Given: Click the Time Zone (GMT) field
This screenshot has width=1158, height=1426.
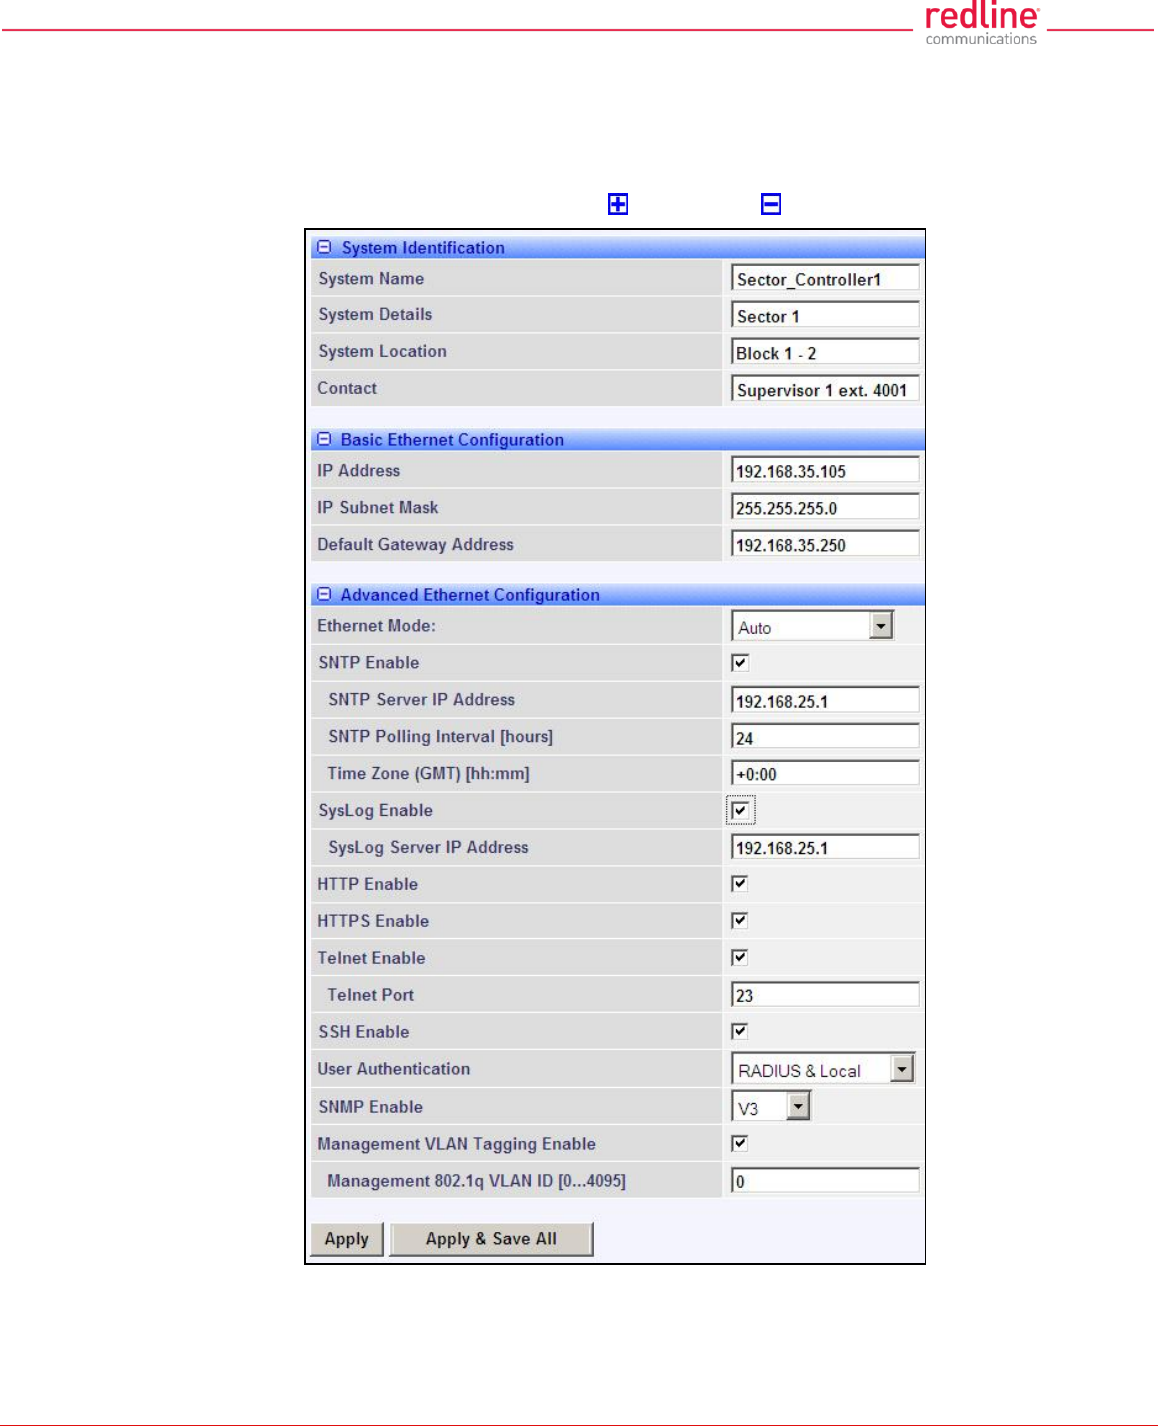Looking at the screenshot, I should tap(825, 773).
